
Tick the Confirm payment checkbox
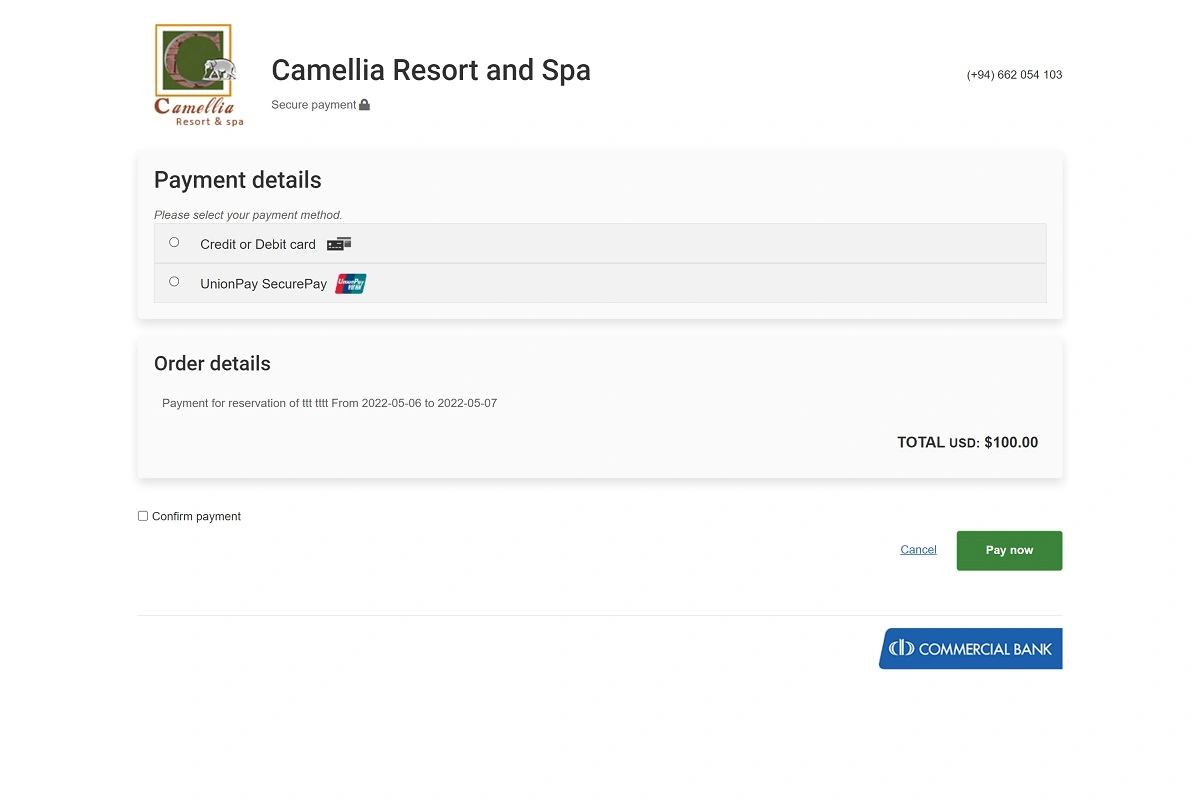(143, 516)
